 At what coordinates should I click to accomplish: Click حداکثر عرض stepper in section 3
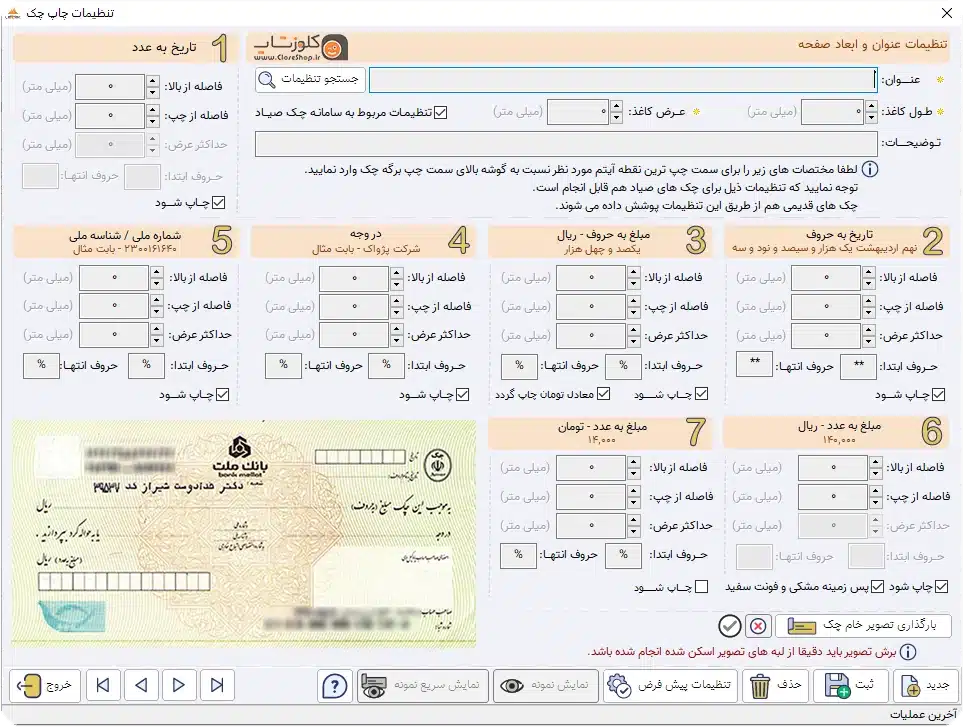click(x=634, y=335)
